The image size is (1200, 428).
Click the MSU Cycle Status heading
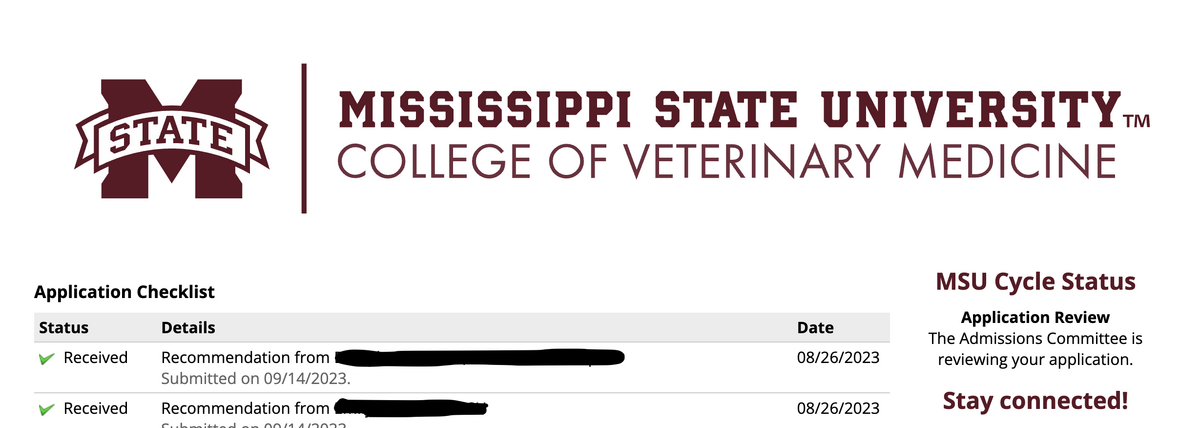(1035, 281)
